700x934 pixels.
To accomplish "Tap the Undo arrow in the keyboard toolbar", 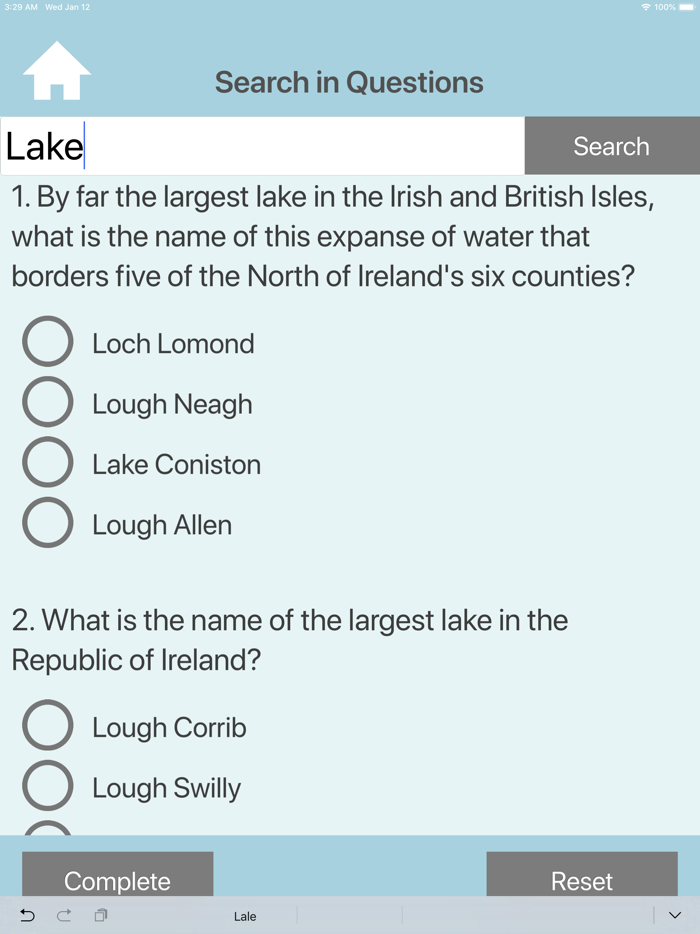I will (27, 915).
